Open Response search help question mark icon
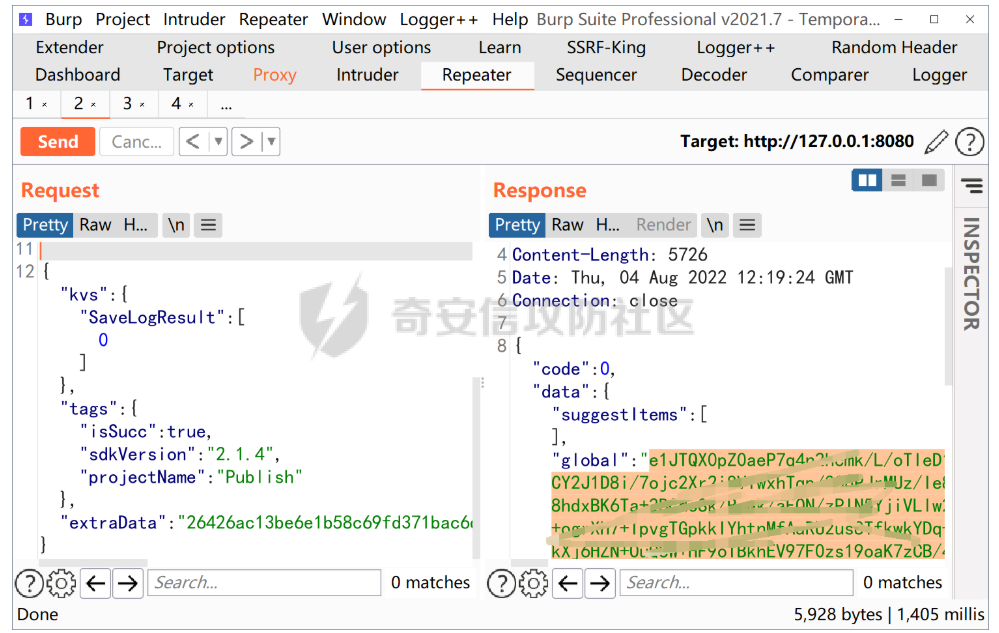Image resolution: width=999 pixels, height=633 pixels. (501, 583)
